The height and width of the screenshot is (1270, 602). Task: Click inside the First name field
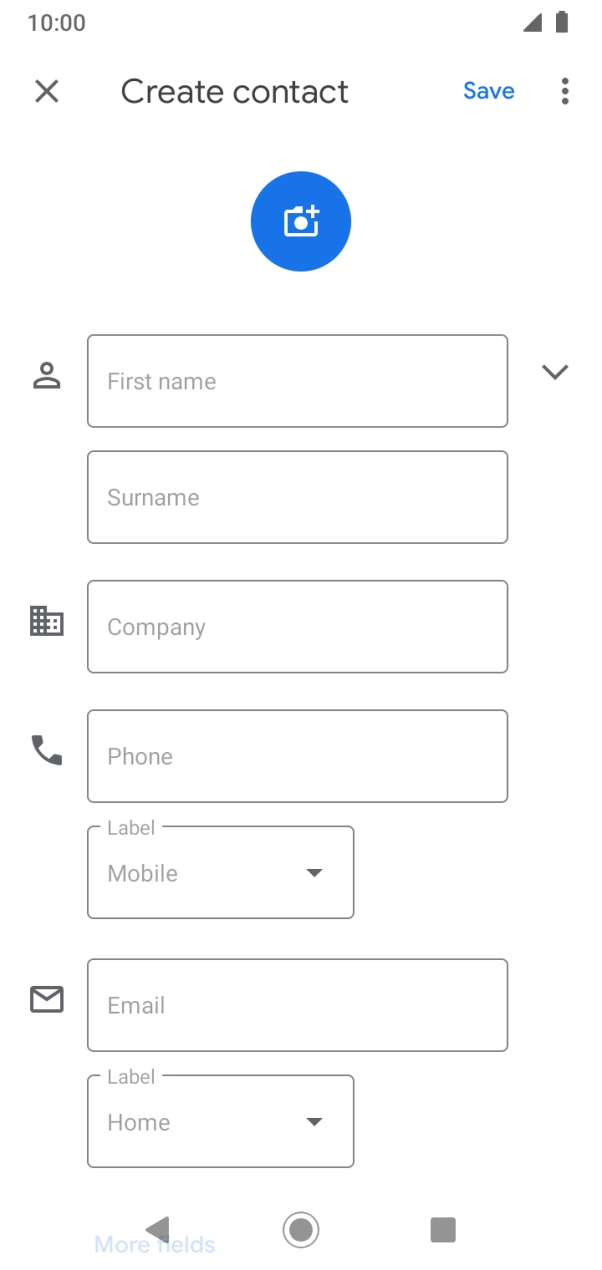click(x=297, y=381)
